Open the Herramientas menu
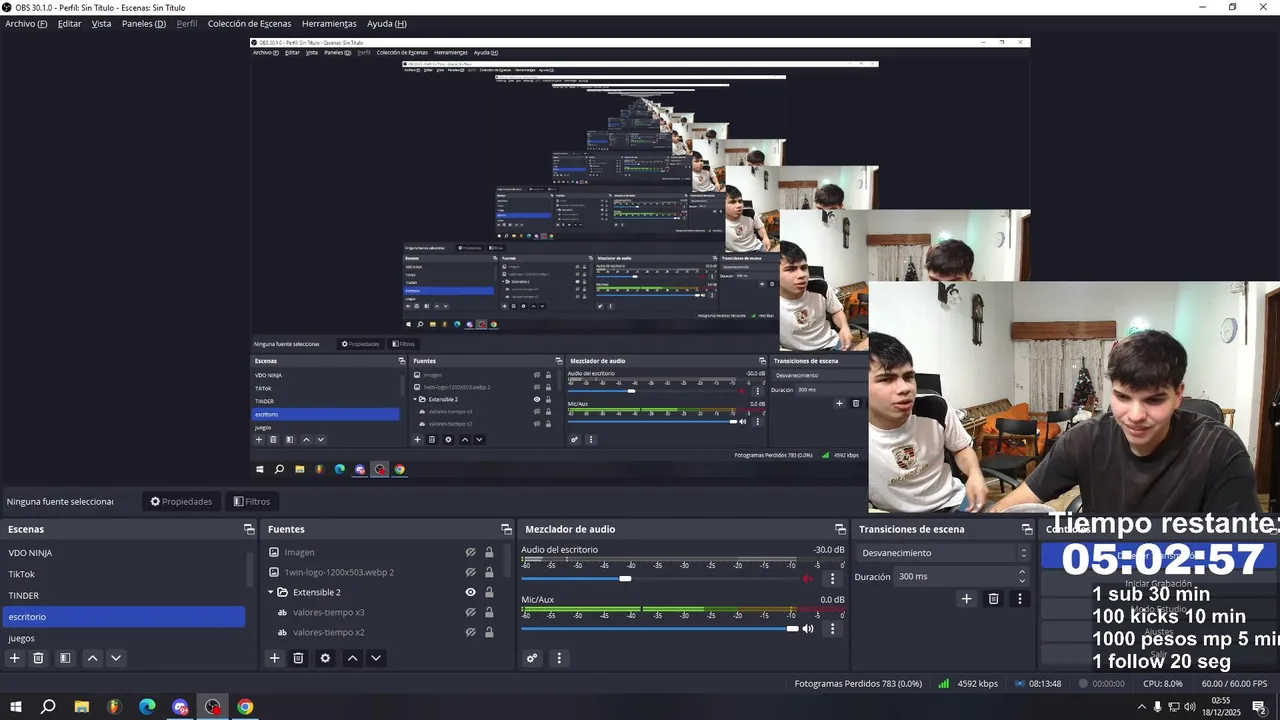Viewport: 1280px width, 720px height. (329, 23)
